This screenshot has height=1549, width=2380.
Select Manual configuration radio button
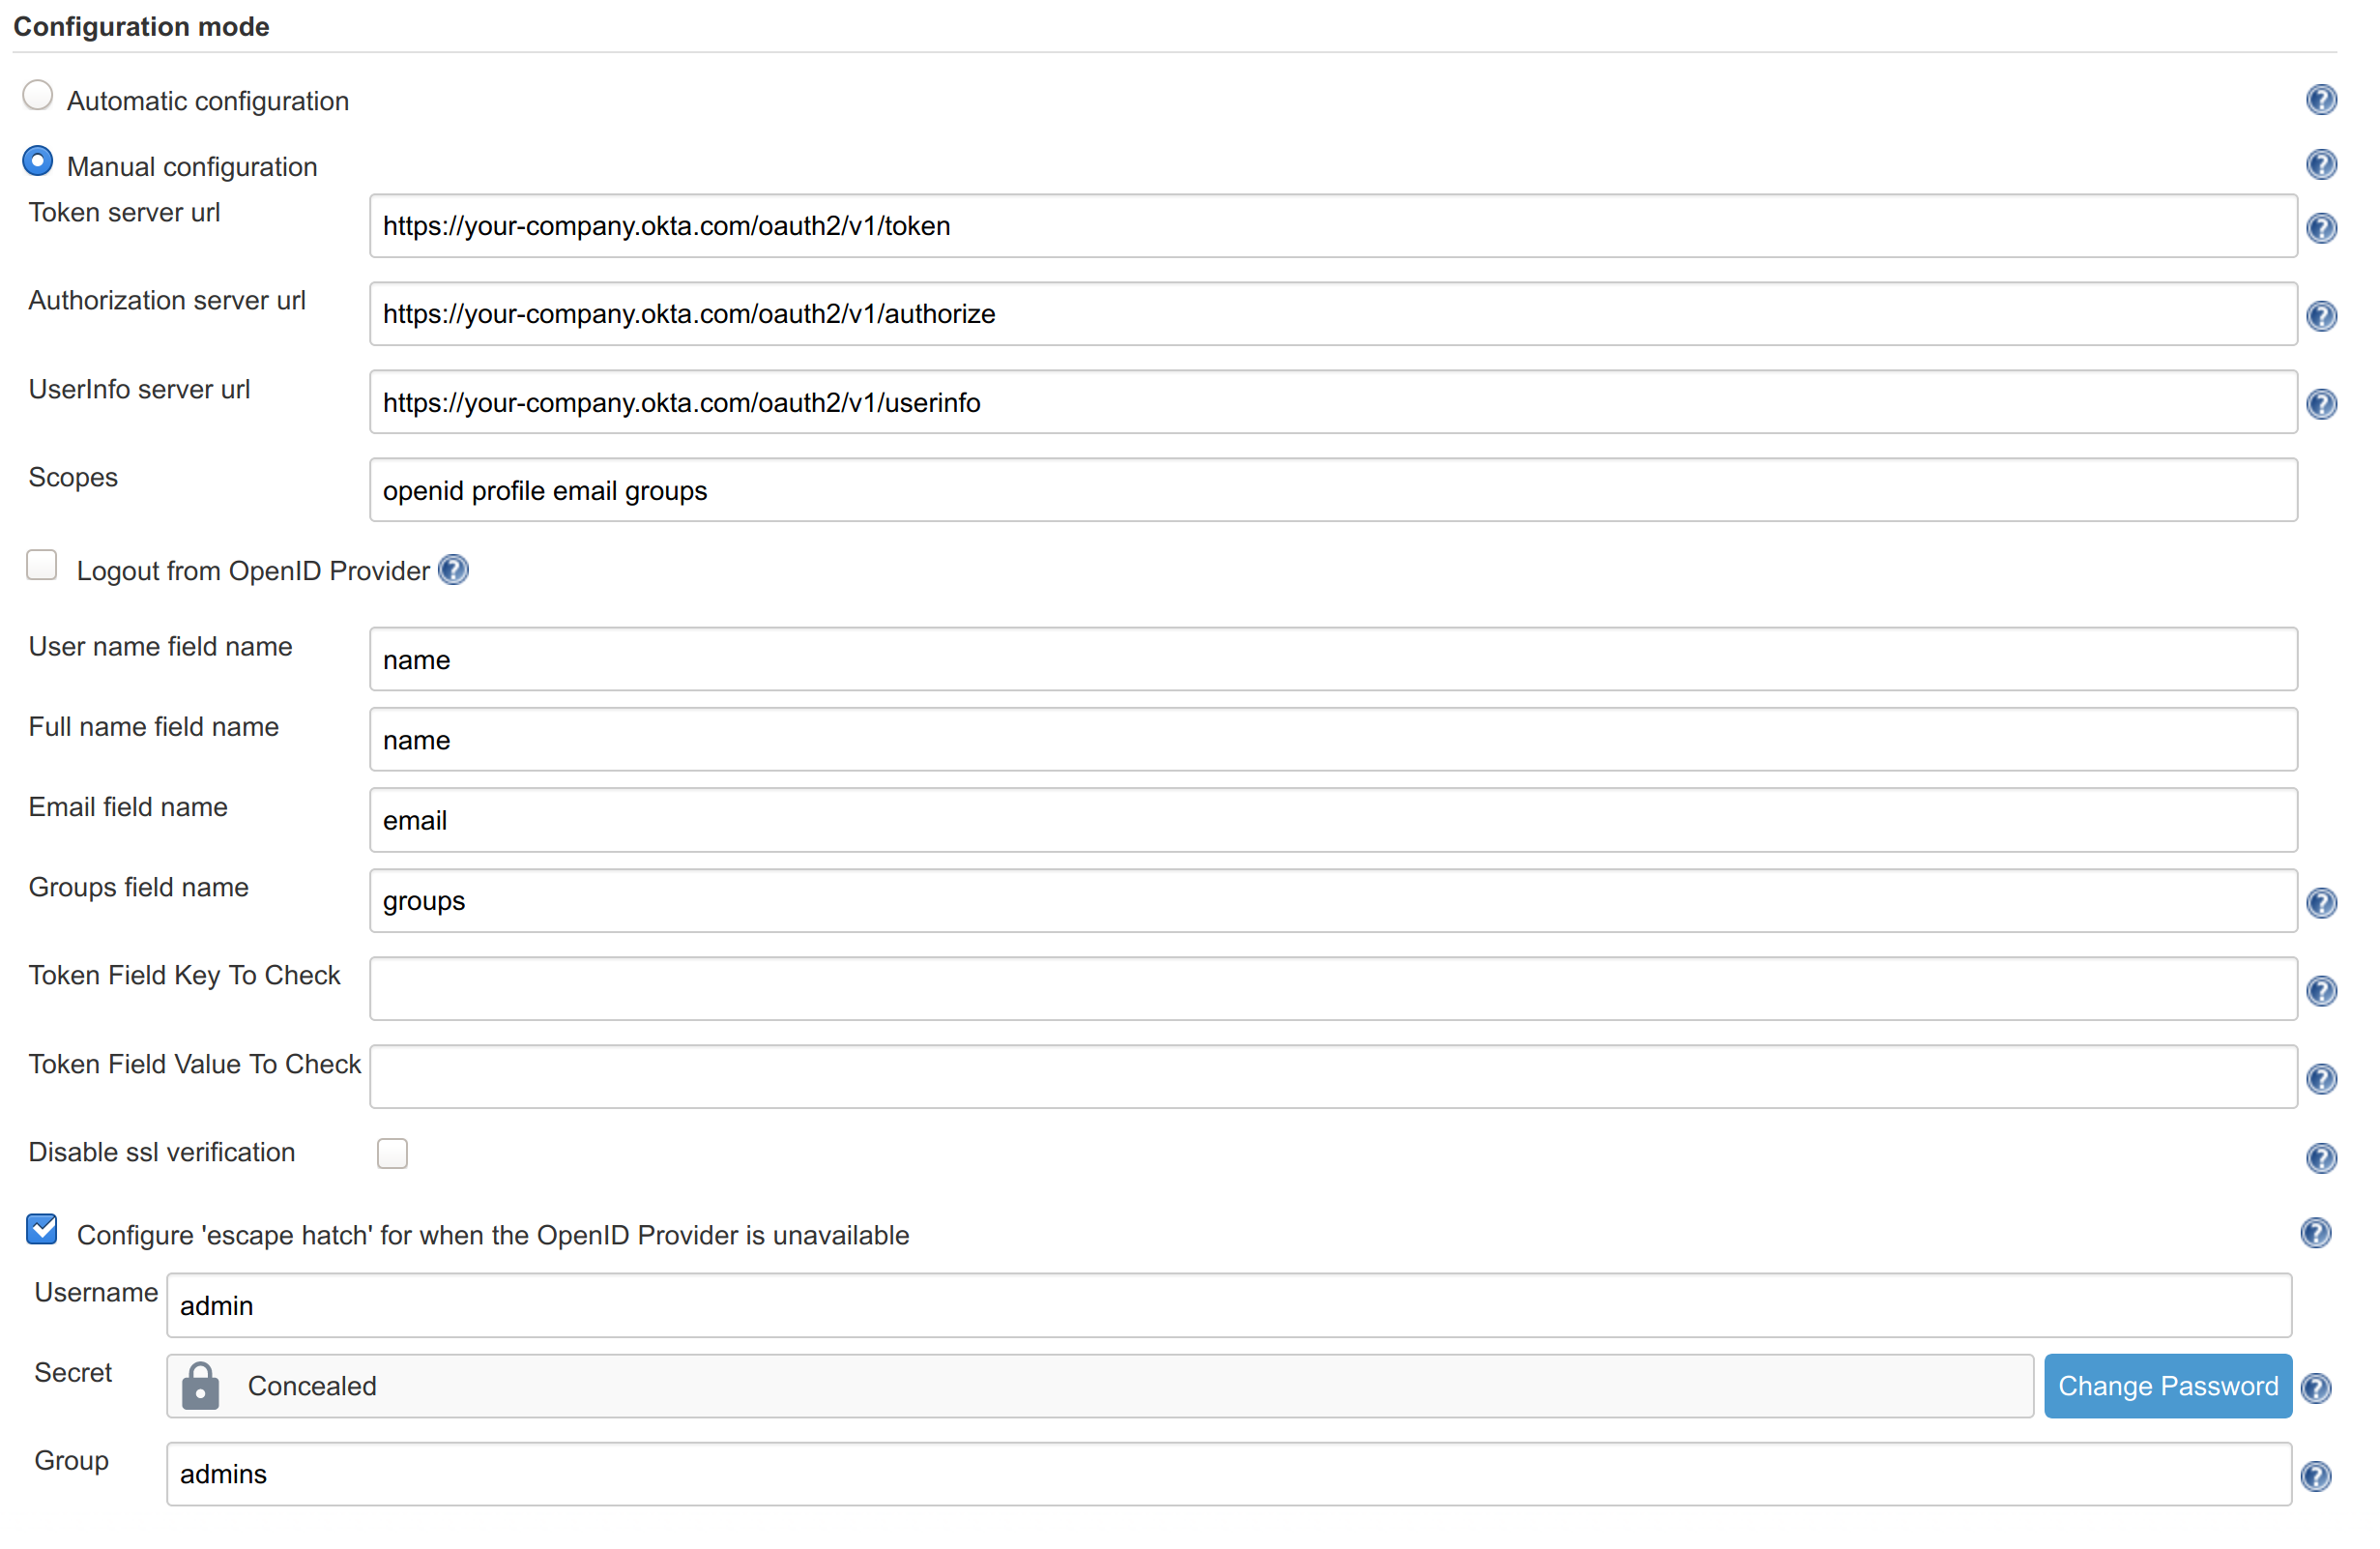38,161
